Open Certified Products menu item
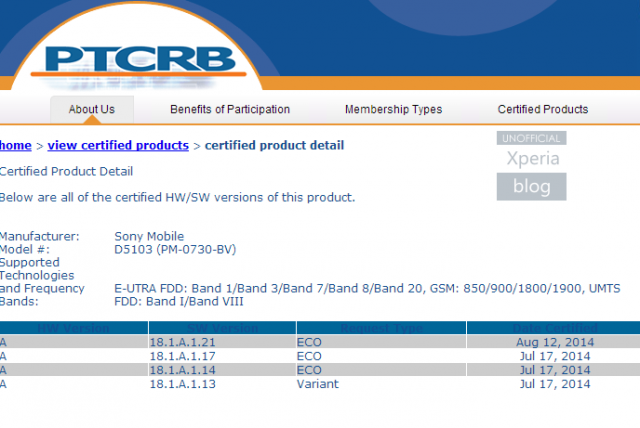640x428 pixels. point(543,109)
